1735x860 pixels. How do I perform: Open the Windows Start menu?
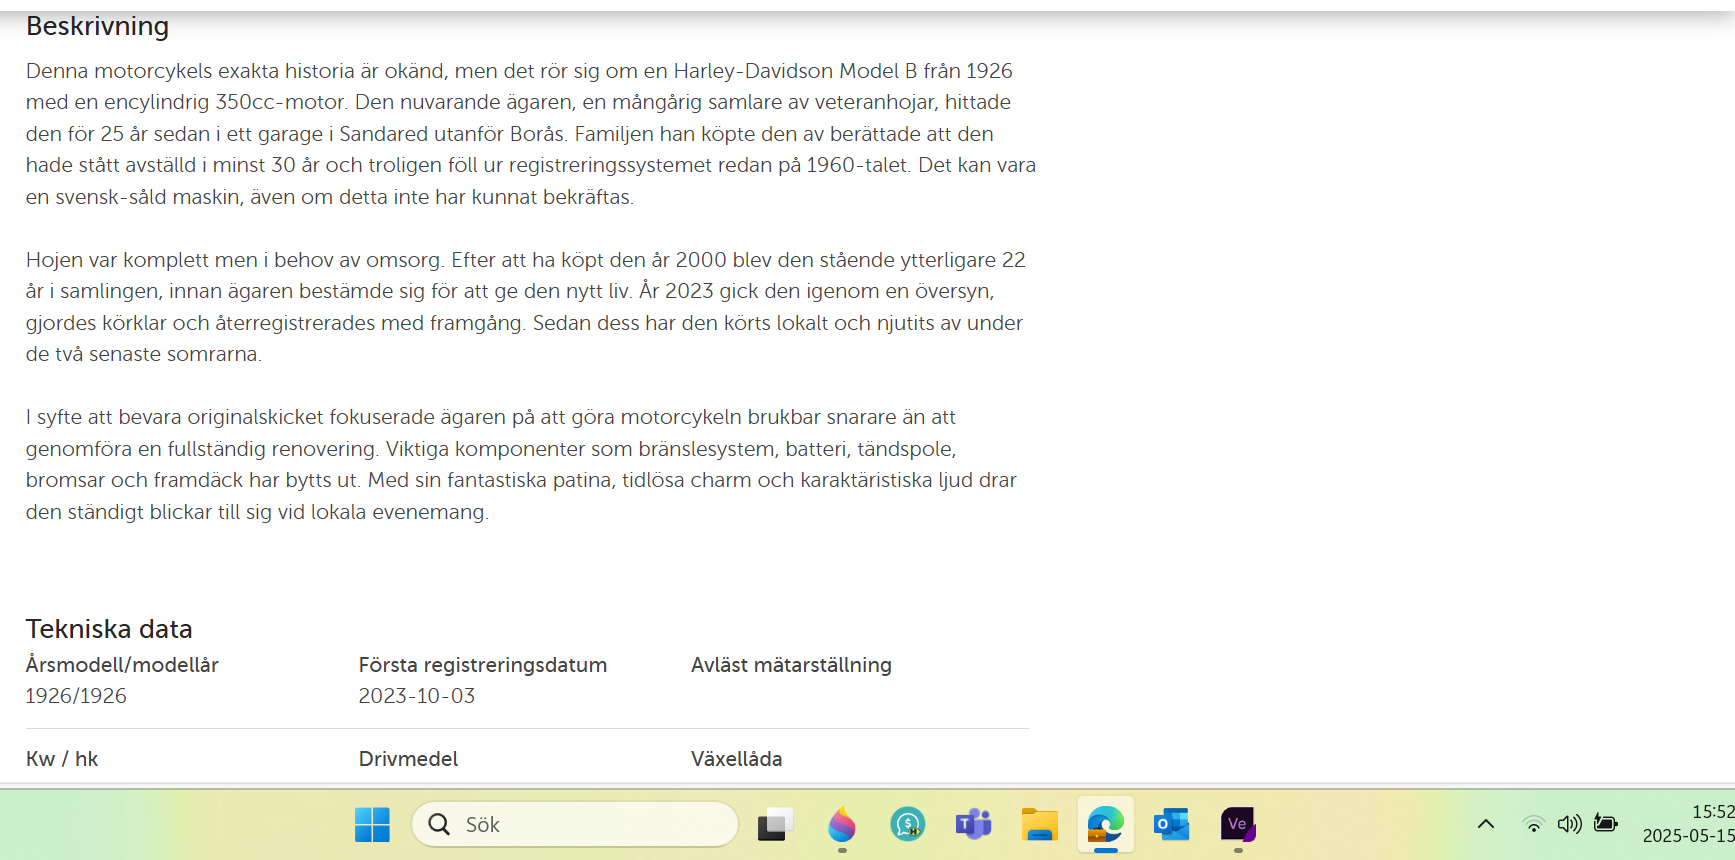coord(372,825)
